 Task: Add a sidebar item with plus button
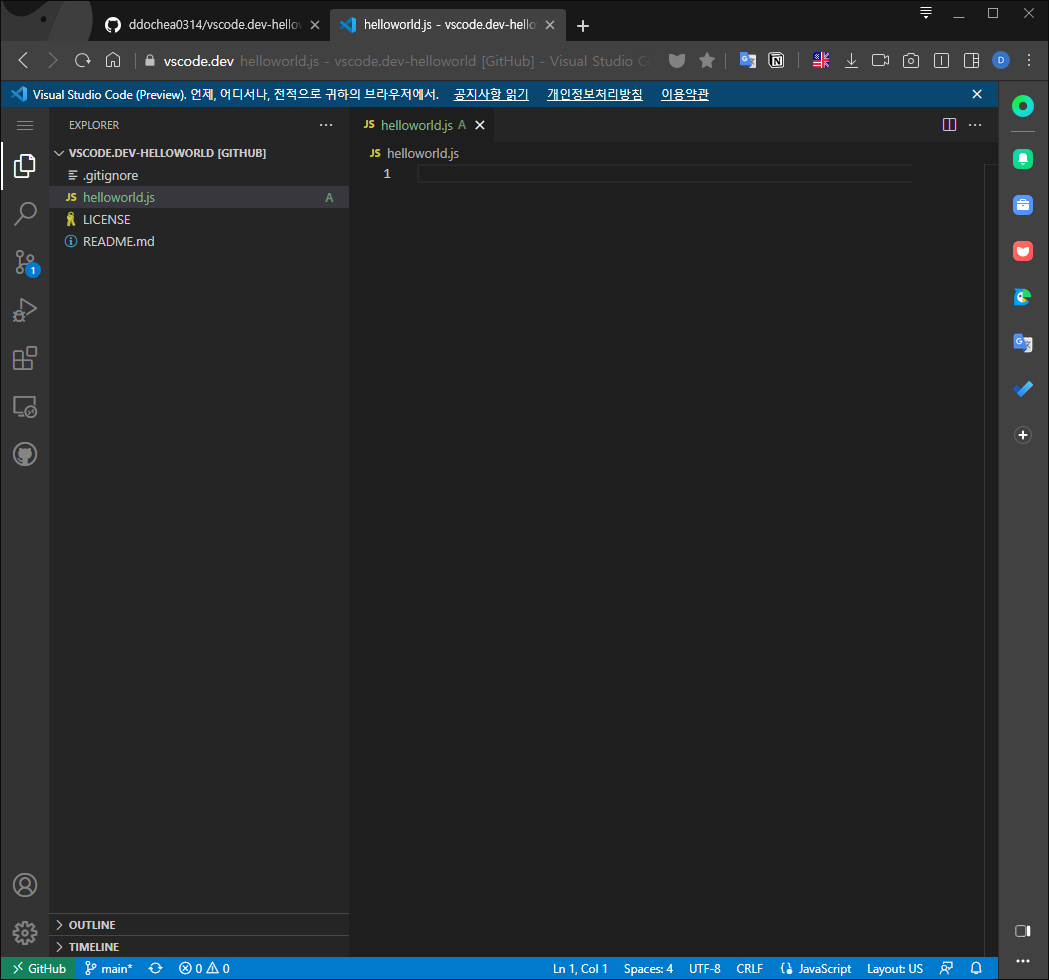click(x=1022, y=435)
